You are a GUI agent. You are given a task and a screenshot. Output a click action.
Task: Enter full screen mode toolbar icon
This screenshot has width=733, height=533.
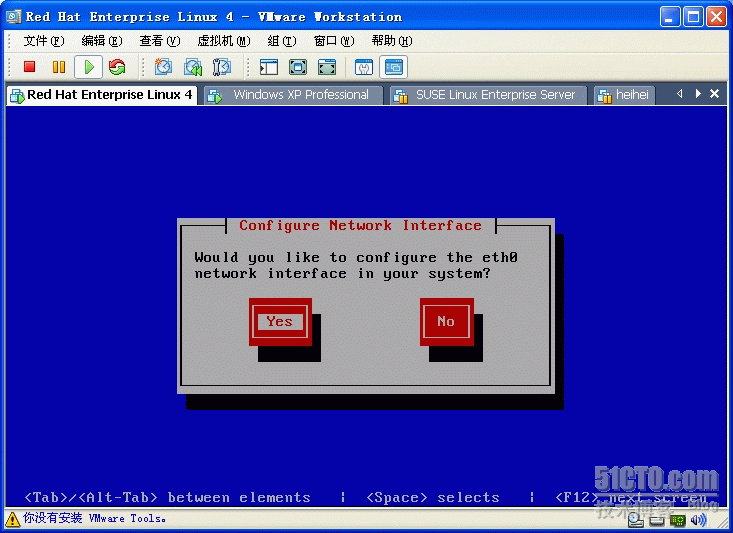327,67
